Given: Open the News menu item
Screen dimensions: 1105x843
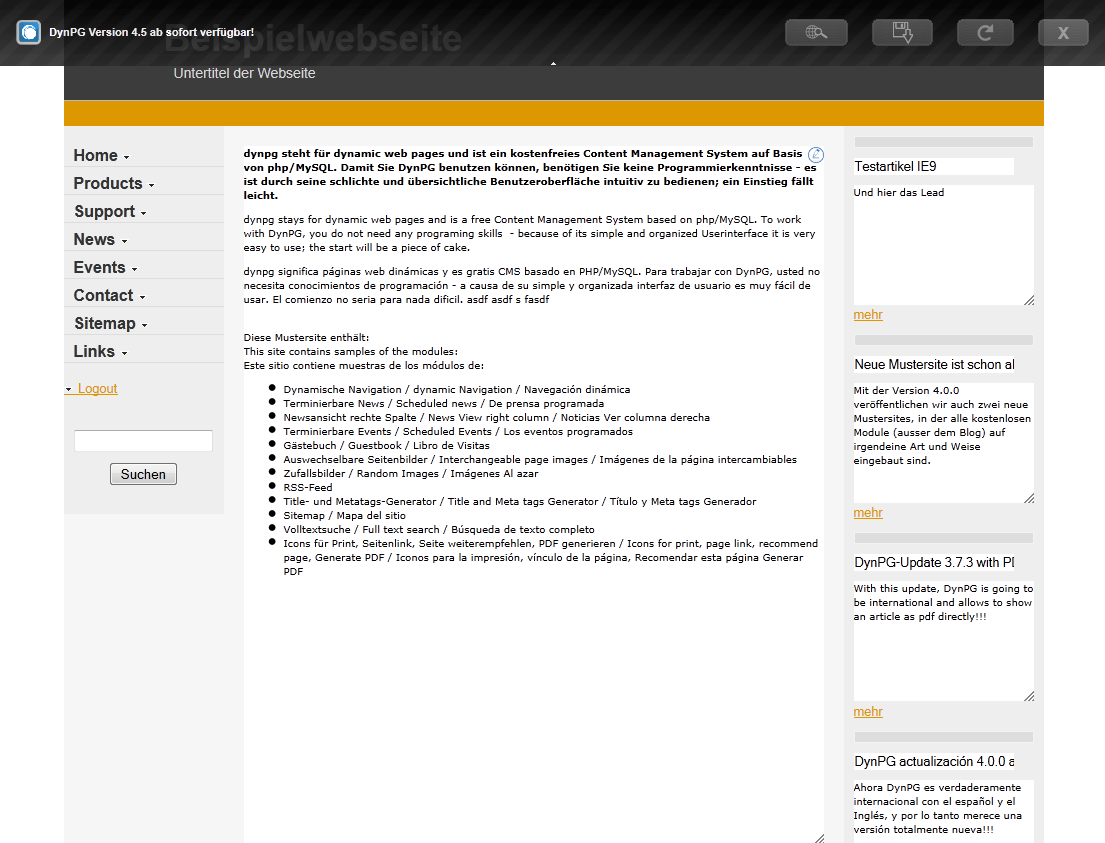Looking at the screenshot, I should [94, 239].
